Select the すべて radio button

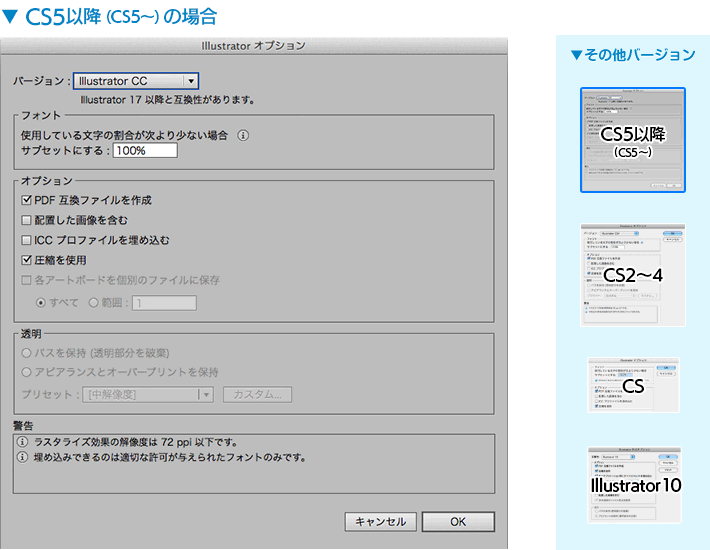[x=41, y=302]
